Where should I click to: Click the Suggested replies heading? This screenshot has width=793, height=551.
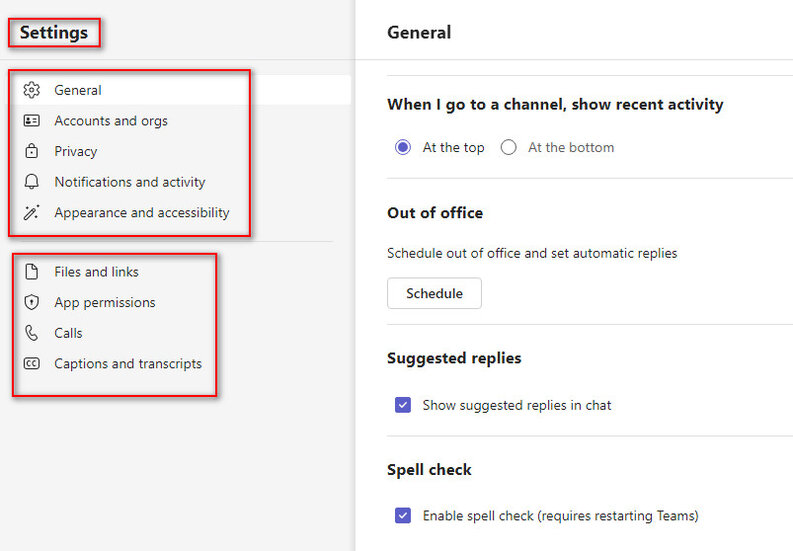pyautogui.click(x=454, y=358)
